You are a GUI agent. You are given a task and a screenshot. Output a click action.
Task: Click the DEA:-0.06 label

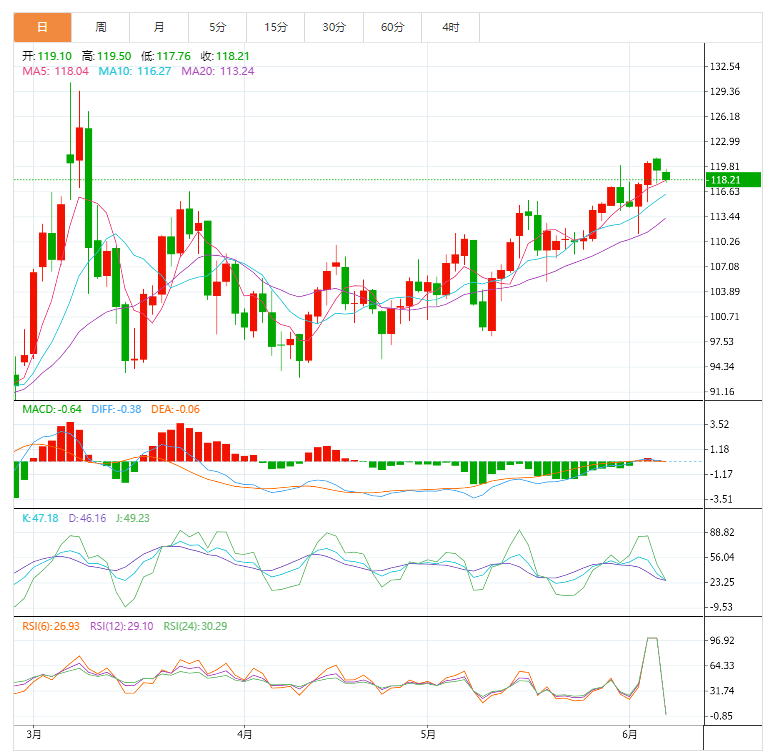175,410
